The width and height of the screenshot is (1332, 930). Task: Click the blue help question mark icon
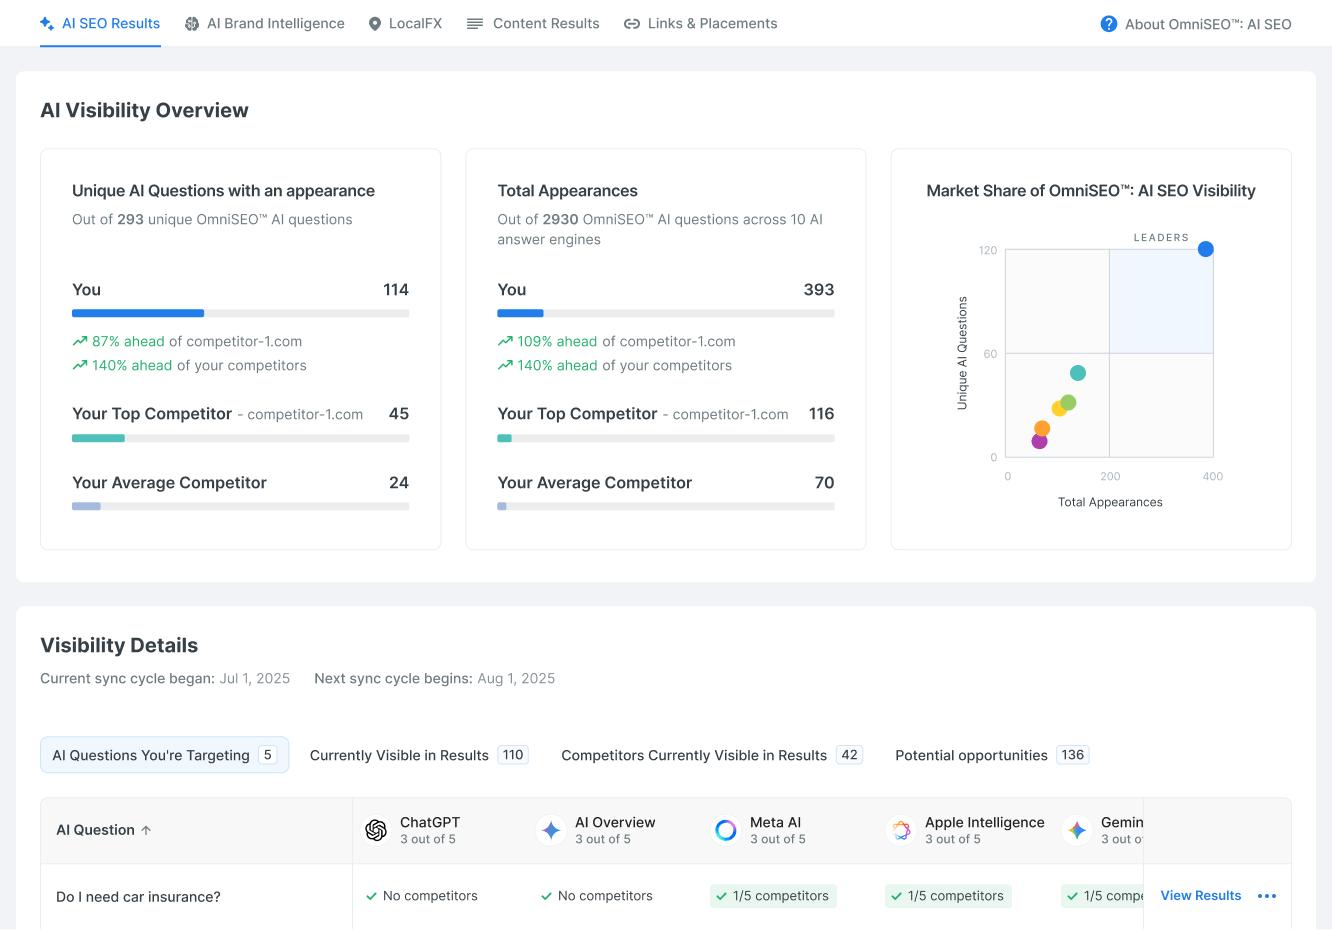(1108, 24)
